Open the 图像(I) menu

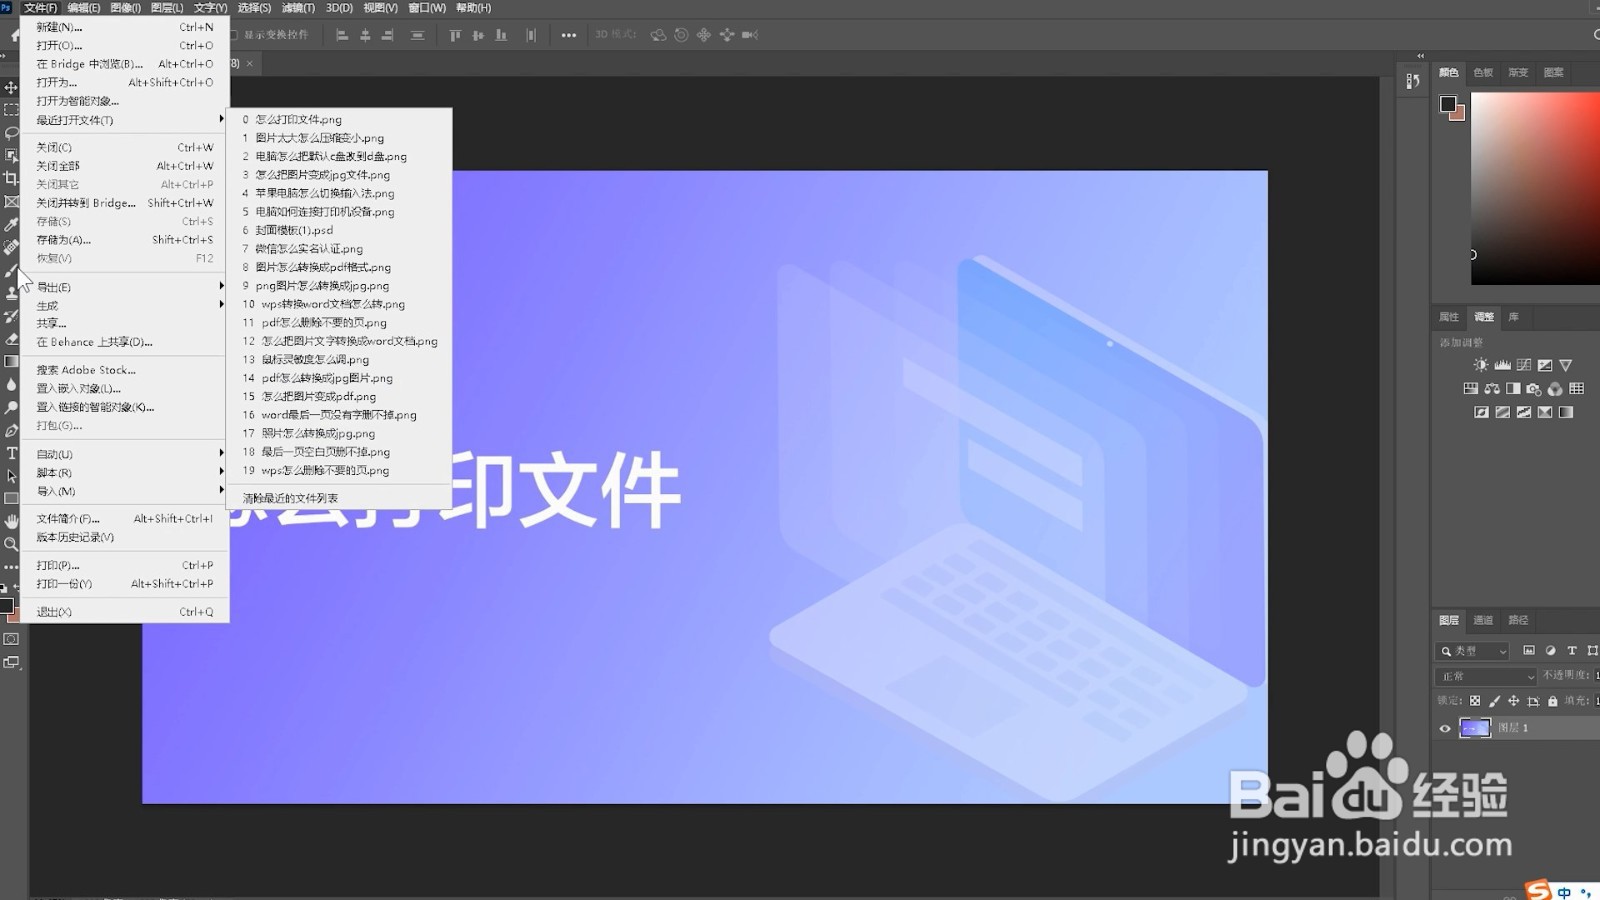pos(125,8)
